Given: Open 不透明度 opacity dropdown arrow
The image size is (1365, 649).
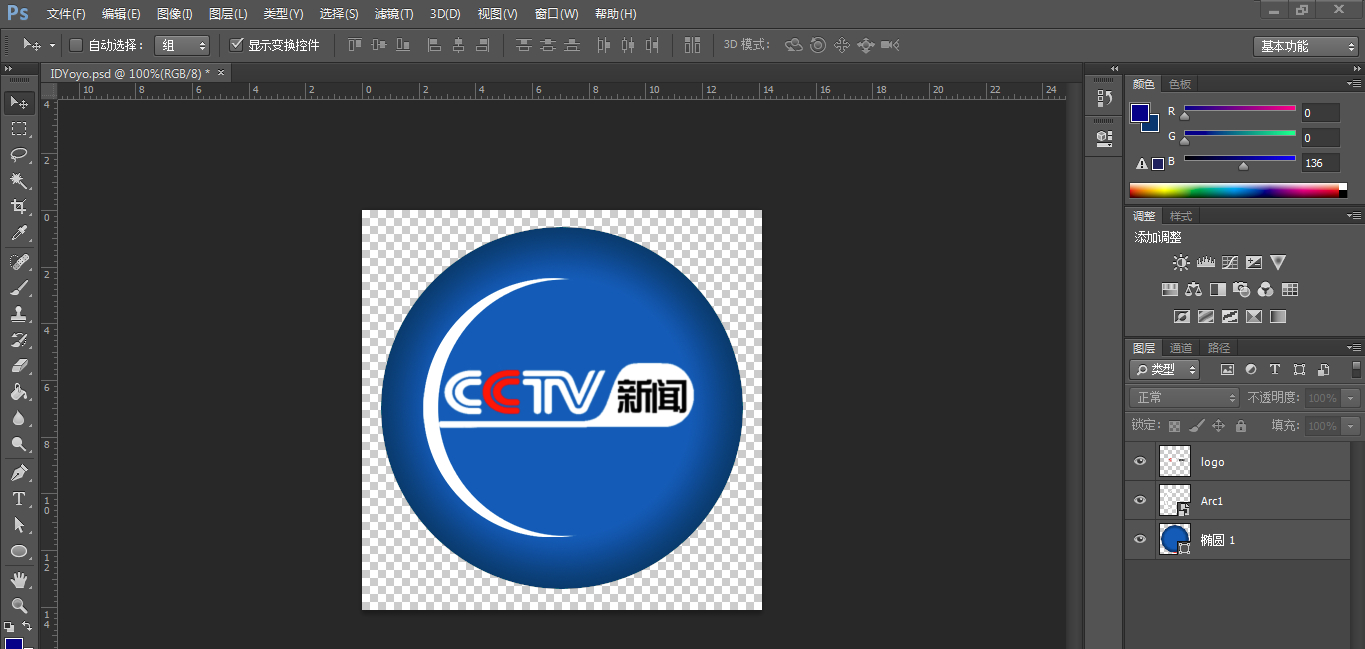Looking at the screenshot, I should pyautogui.click(x=1352, y=398).
